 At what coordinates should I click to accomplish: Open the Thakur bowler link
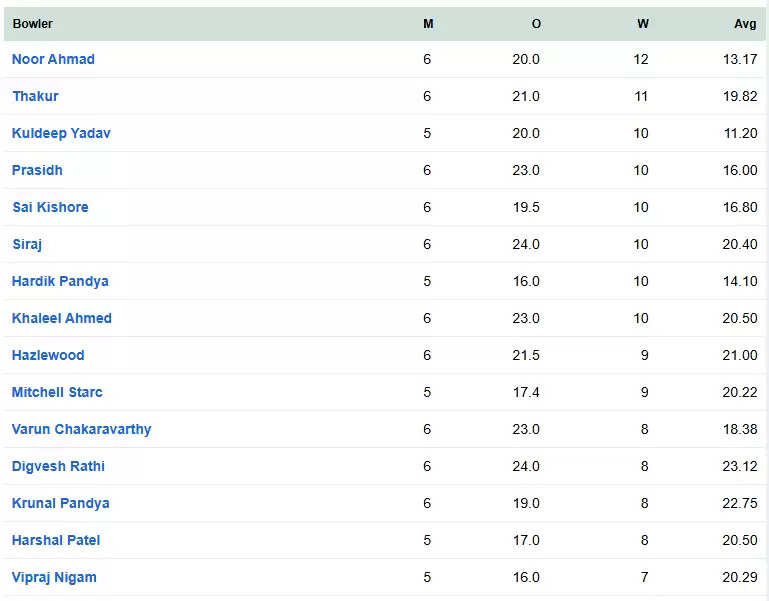click(35, 96)
